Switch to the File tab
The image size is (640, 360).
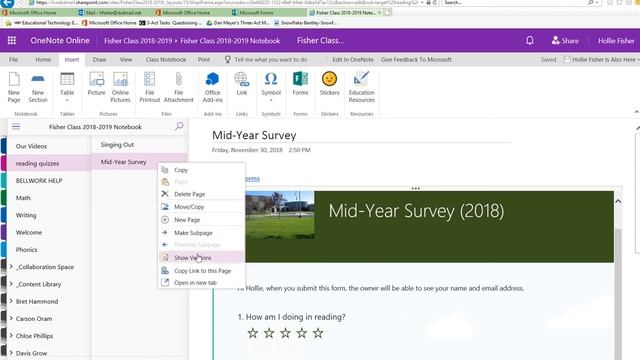click(x=13, y=60)
